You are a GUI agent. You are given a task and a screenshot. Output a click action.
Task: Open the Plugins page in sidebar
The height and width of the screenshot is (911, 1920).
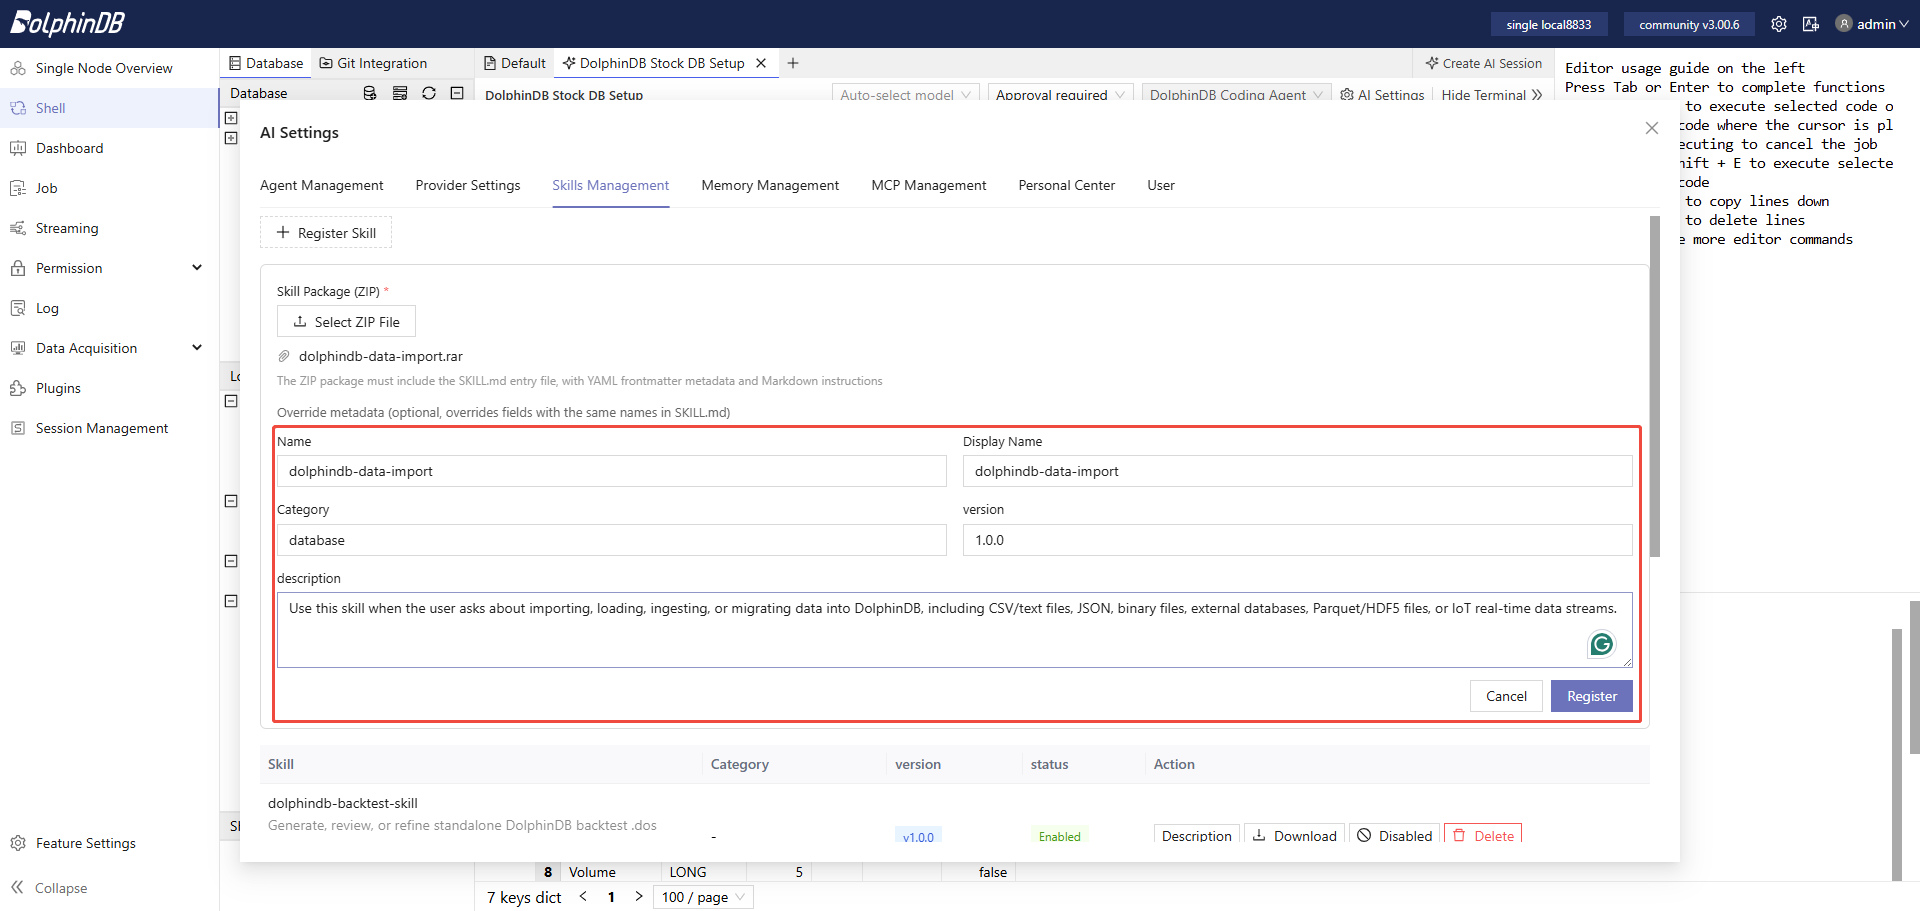110,388
